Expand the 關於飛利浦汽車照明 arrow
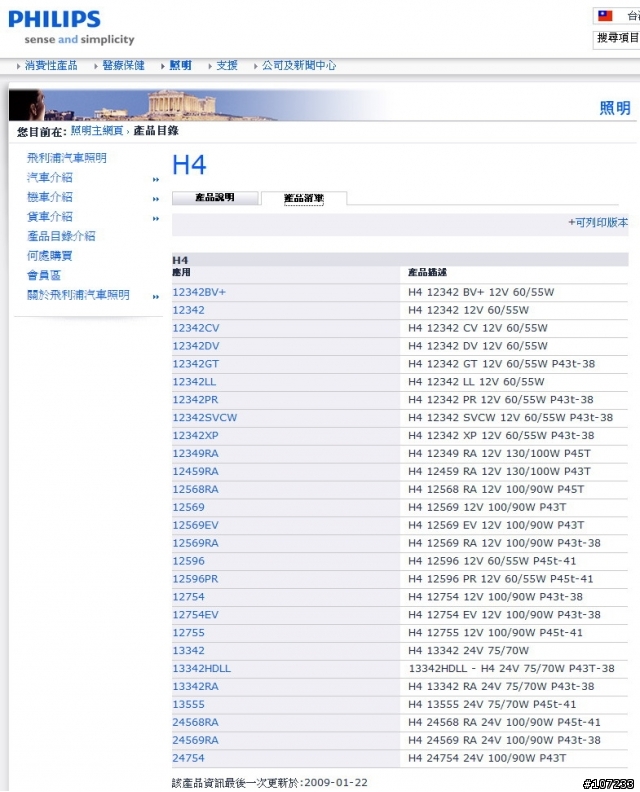Image resolution: width=640 pixels, height=792 pixels. (x=156, y=296)
